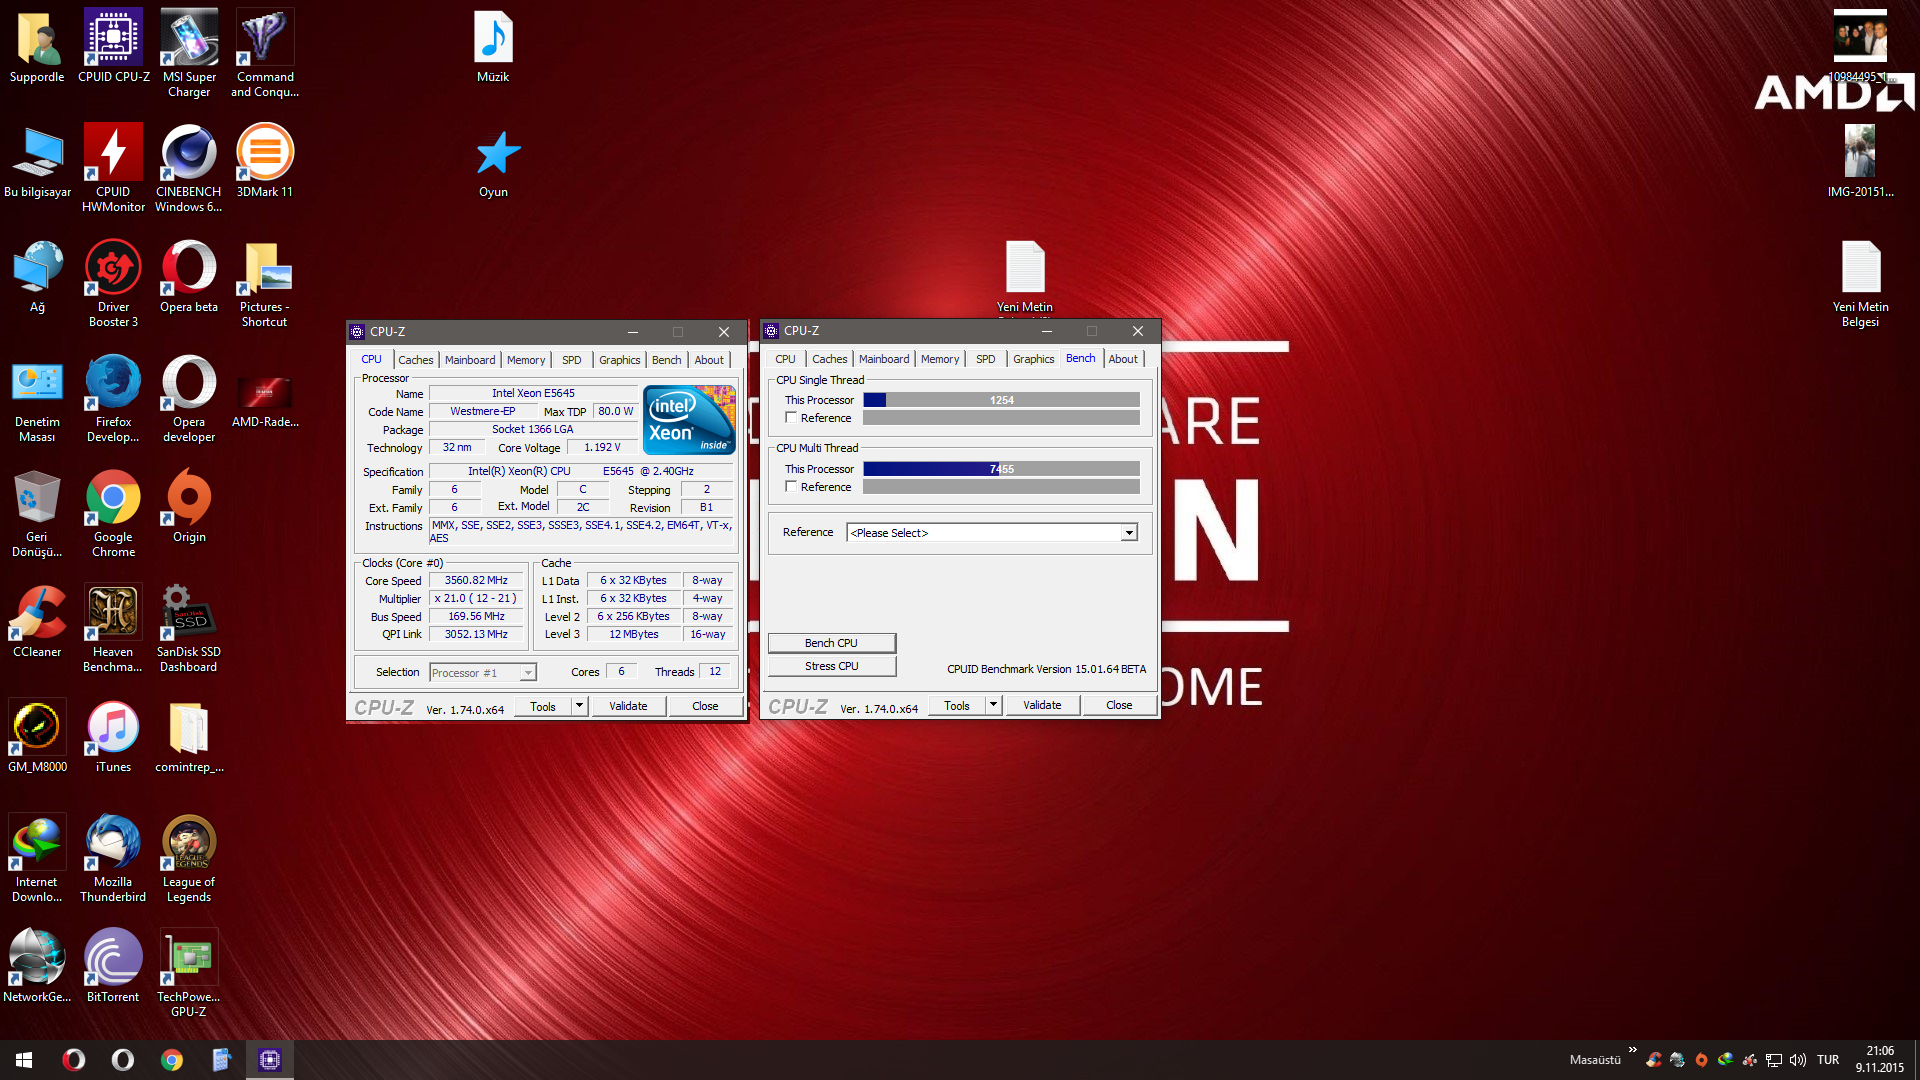
Task: Click the TUR language indicator
Action: point(1828,1060)
